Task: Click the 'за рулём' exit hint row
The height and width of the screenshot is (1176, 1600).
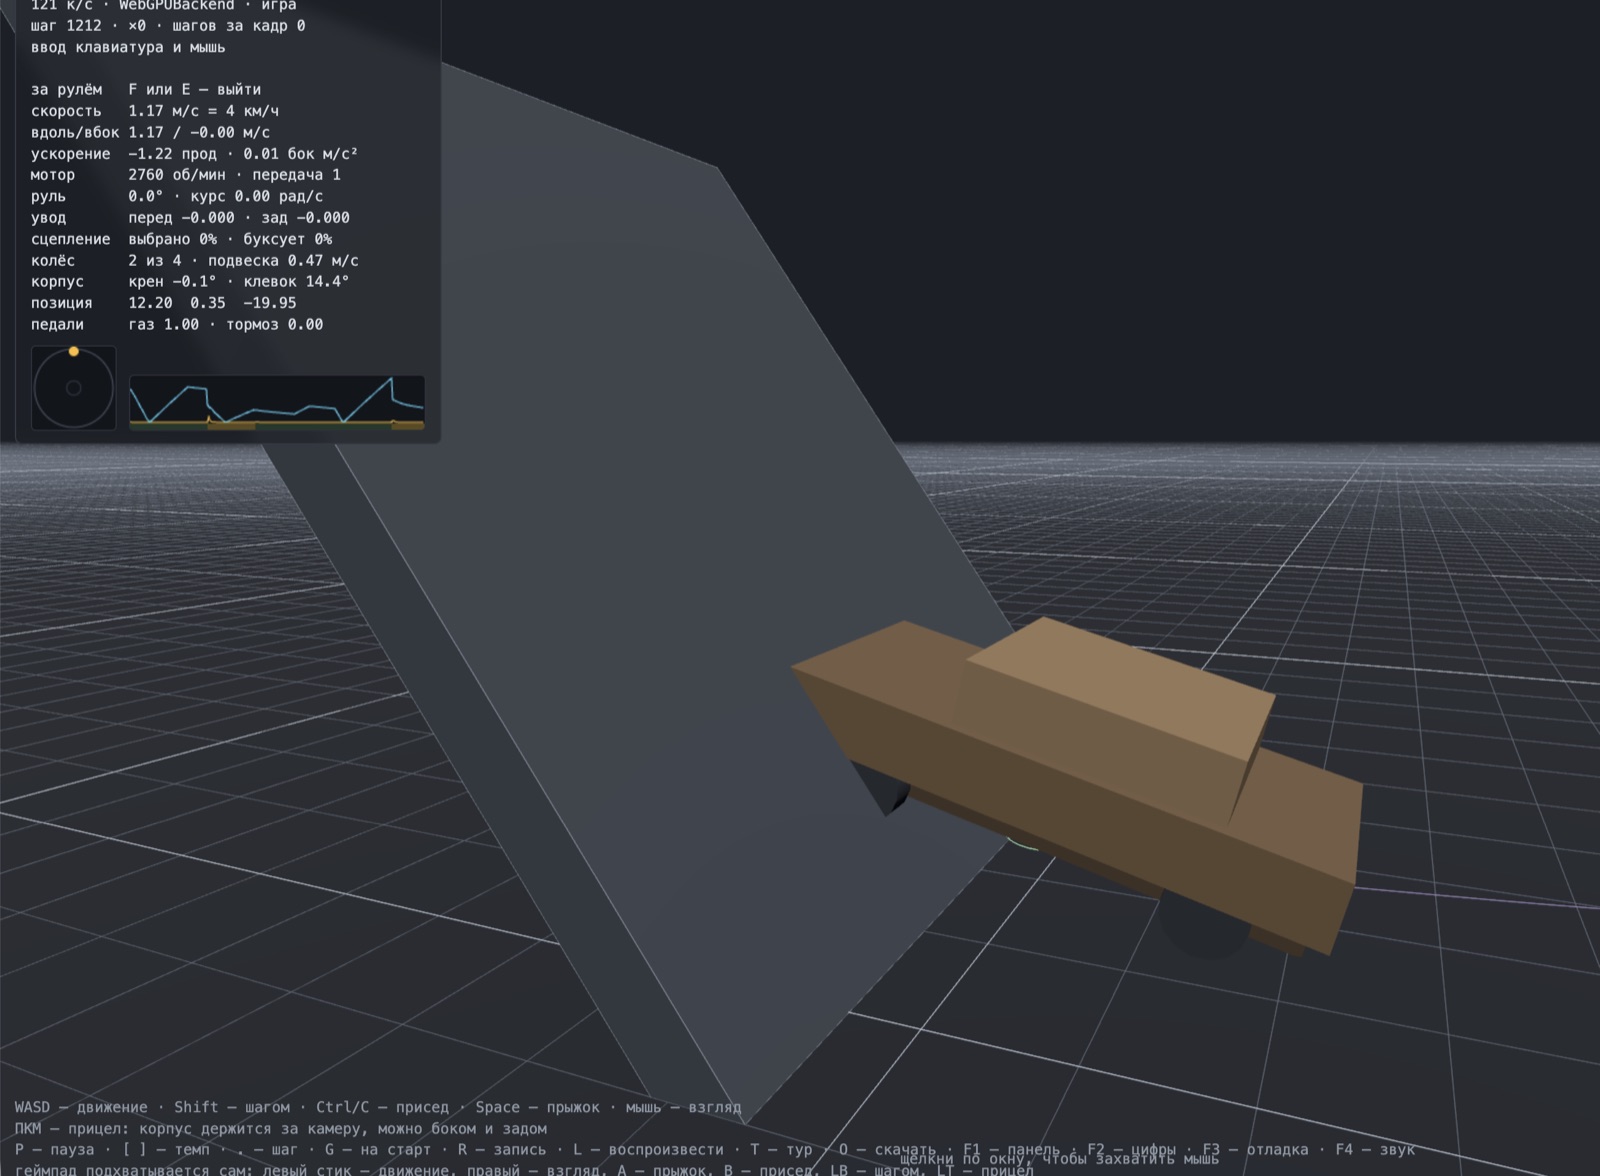Action: (146, 89)
